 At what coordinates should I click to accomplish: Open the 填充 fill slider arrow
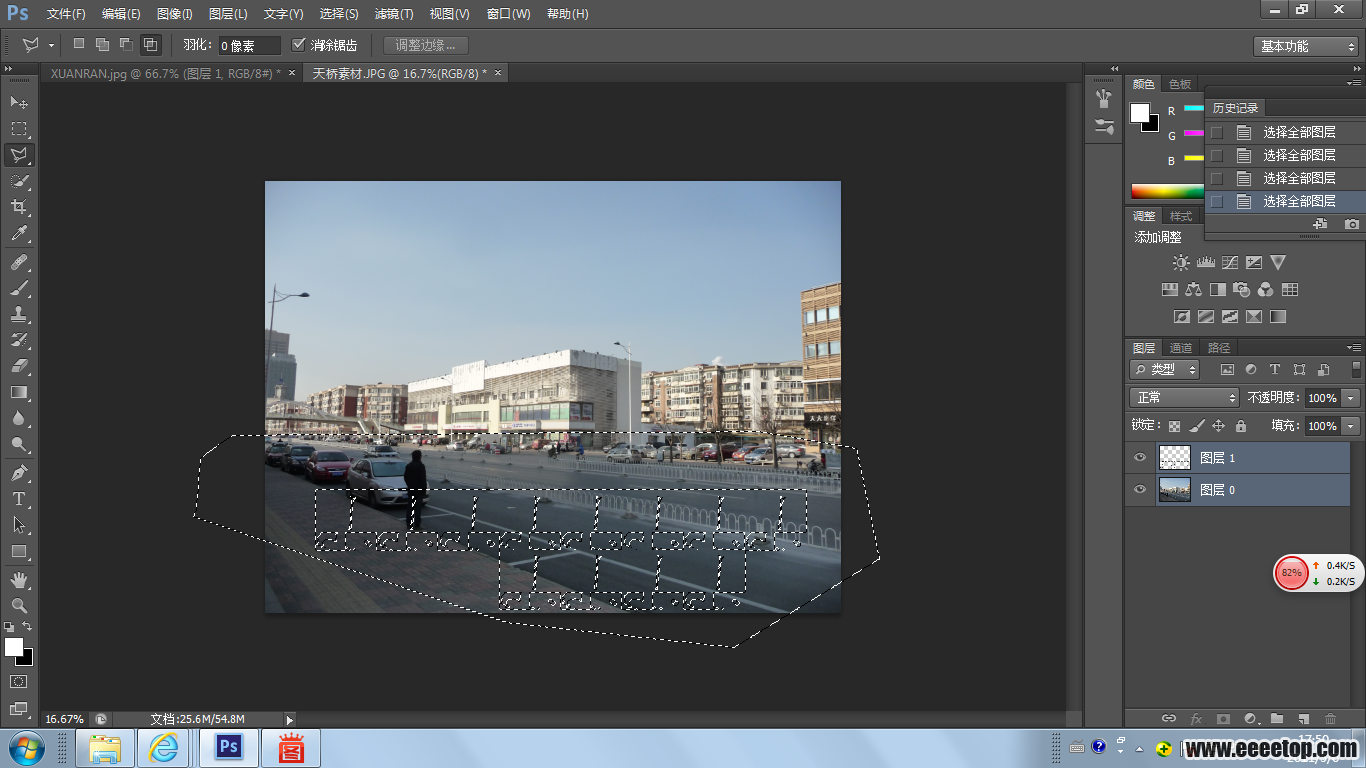(1352, 426)
